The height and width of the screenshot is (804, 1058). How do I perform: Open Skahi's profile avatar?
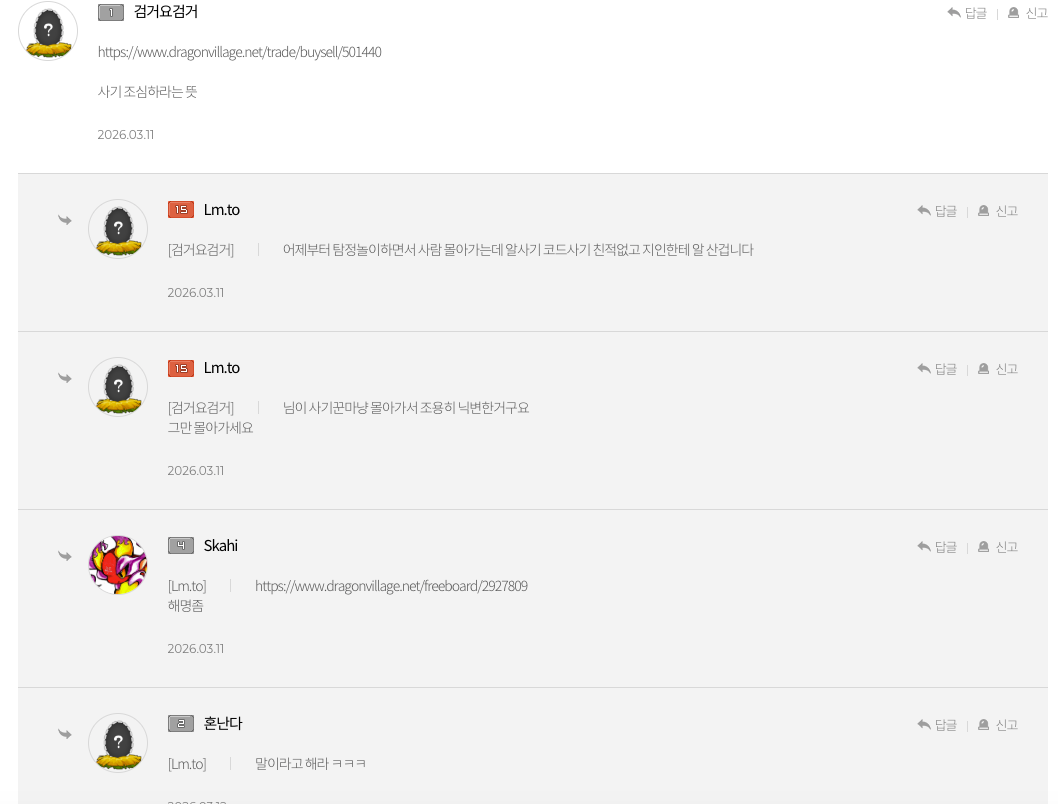pos(118,565)
